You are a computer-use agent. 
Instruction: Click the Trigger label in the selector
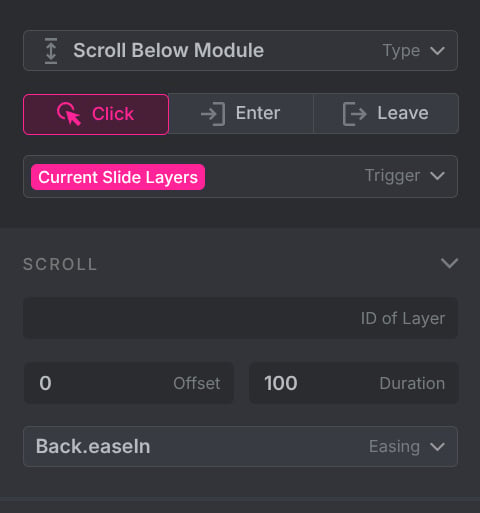392,176
